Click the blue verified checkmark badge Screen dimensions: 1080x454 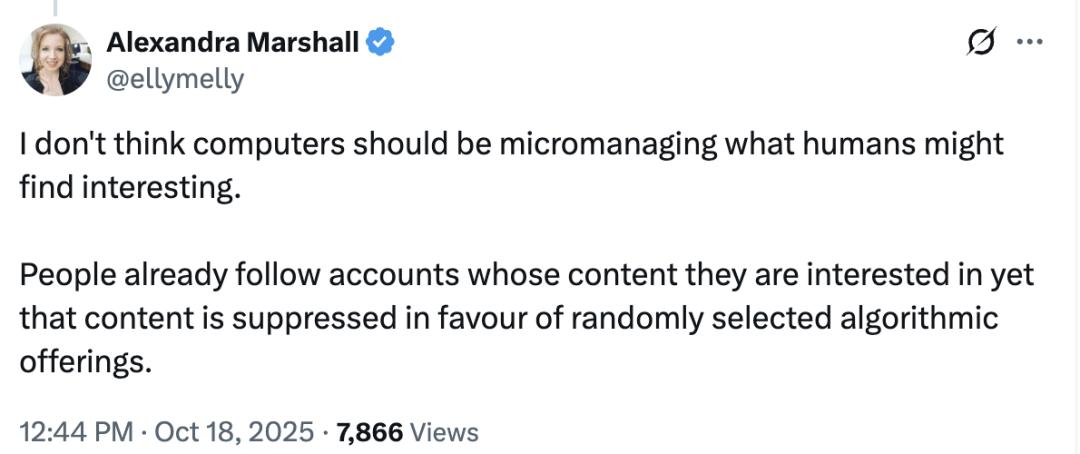pos(380,42)
